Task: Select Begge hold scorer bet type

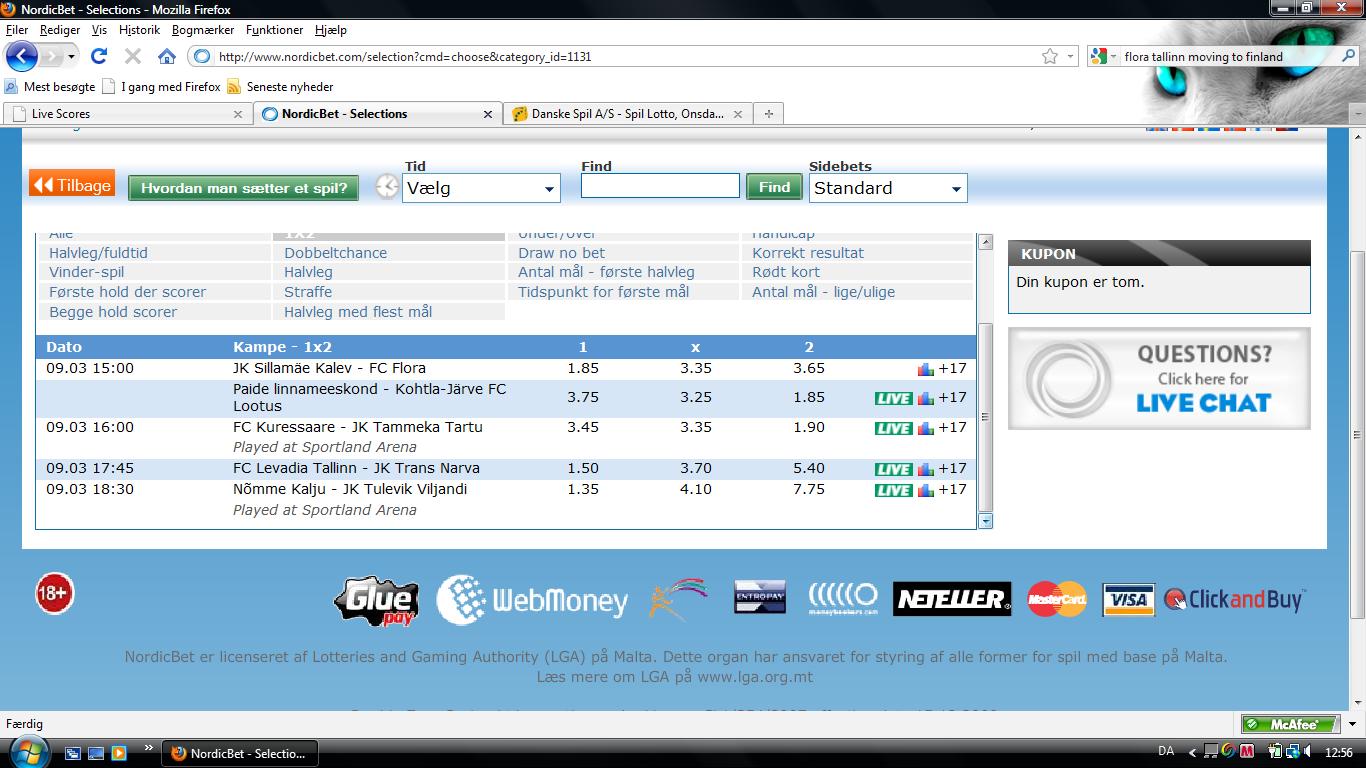Action: [113, 312]
